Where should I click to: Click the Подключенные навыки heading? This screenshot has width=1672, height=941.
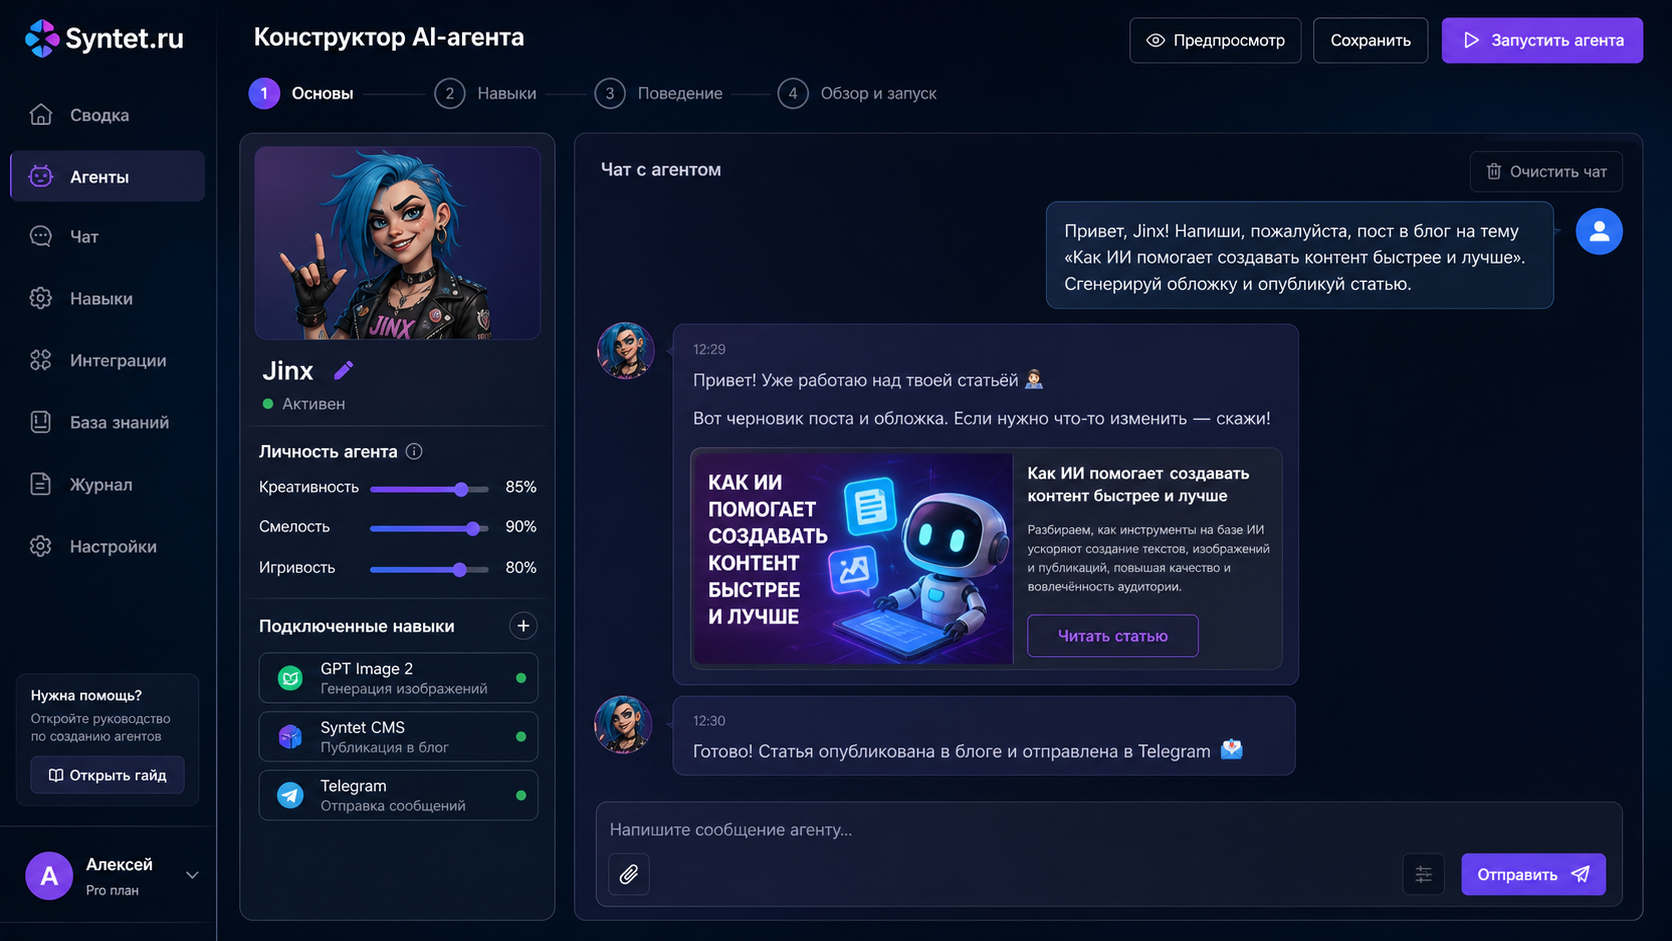click(356, 627)
